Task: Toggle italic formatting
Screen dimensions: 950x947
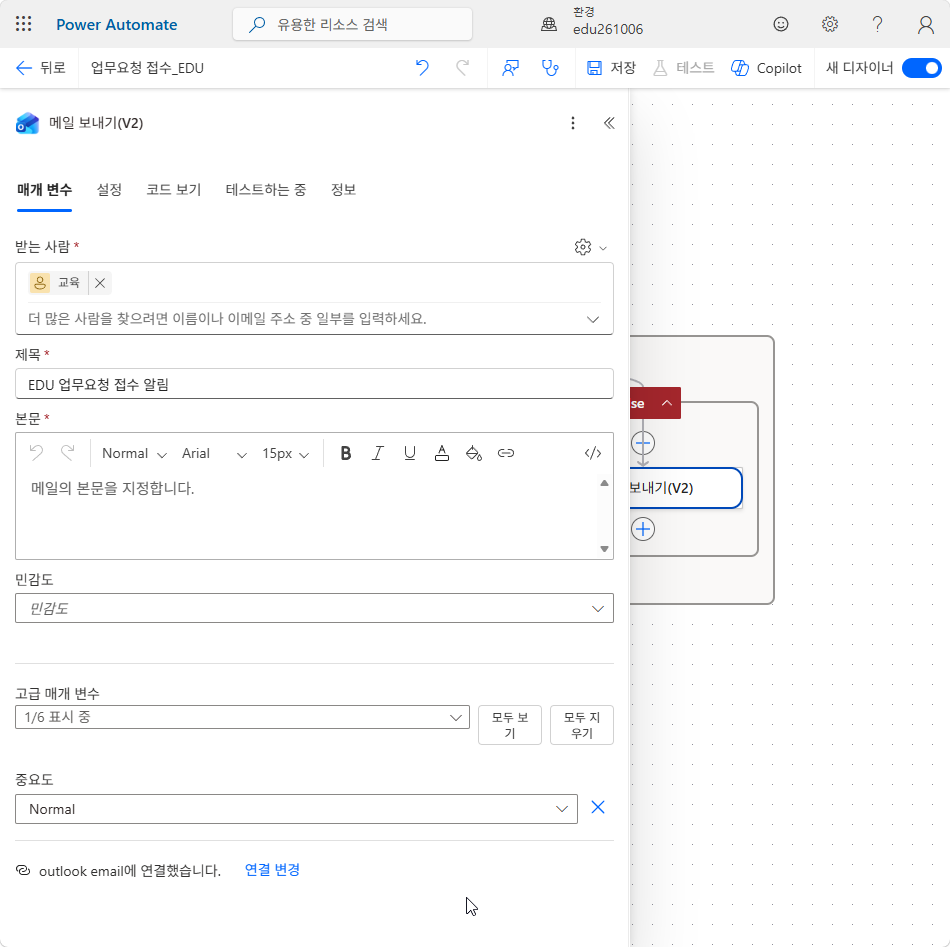Action: [x=377, y=453]
